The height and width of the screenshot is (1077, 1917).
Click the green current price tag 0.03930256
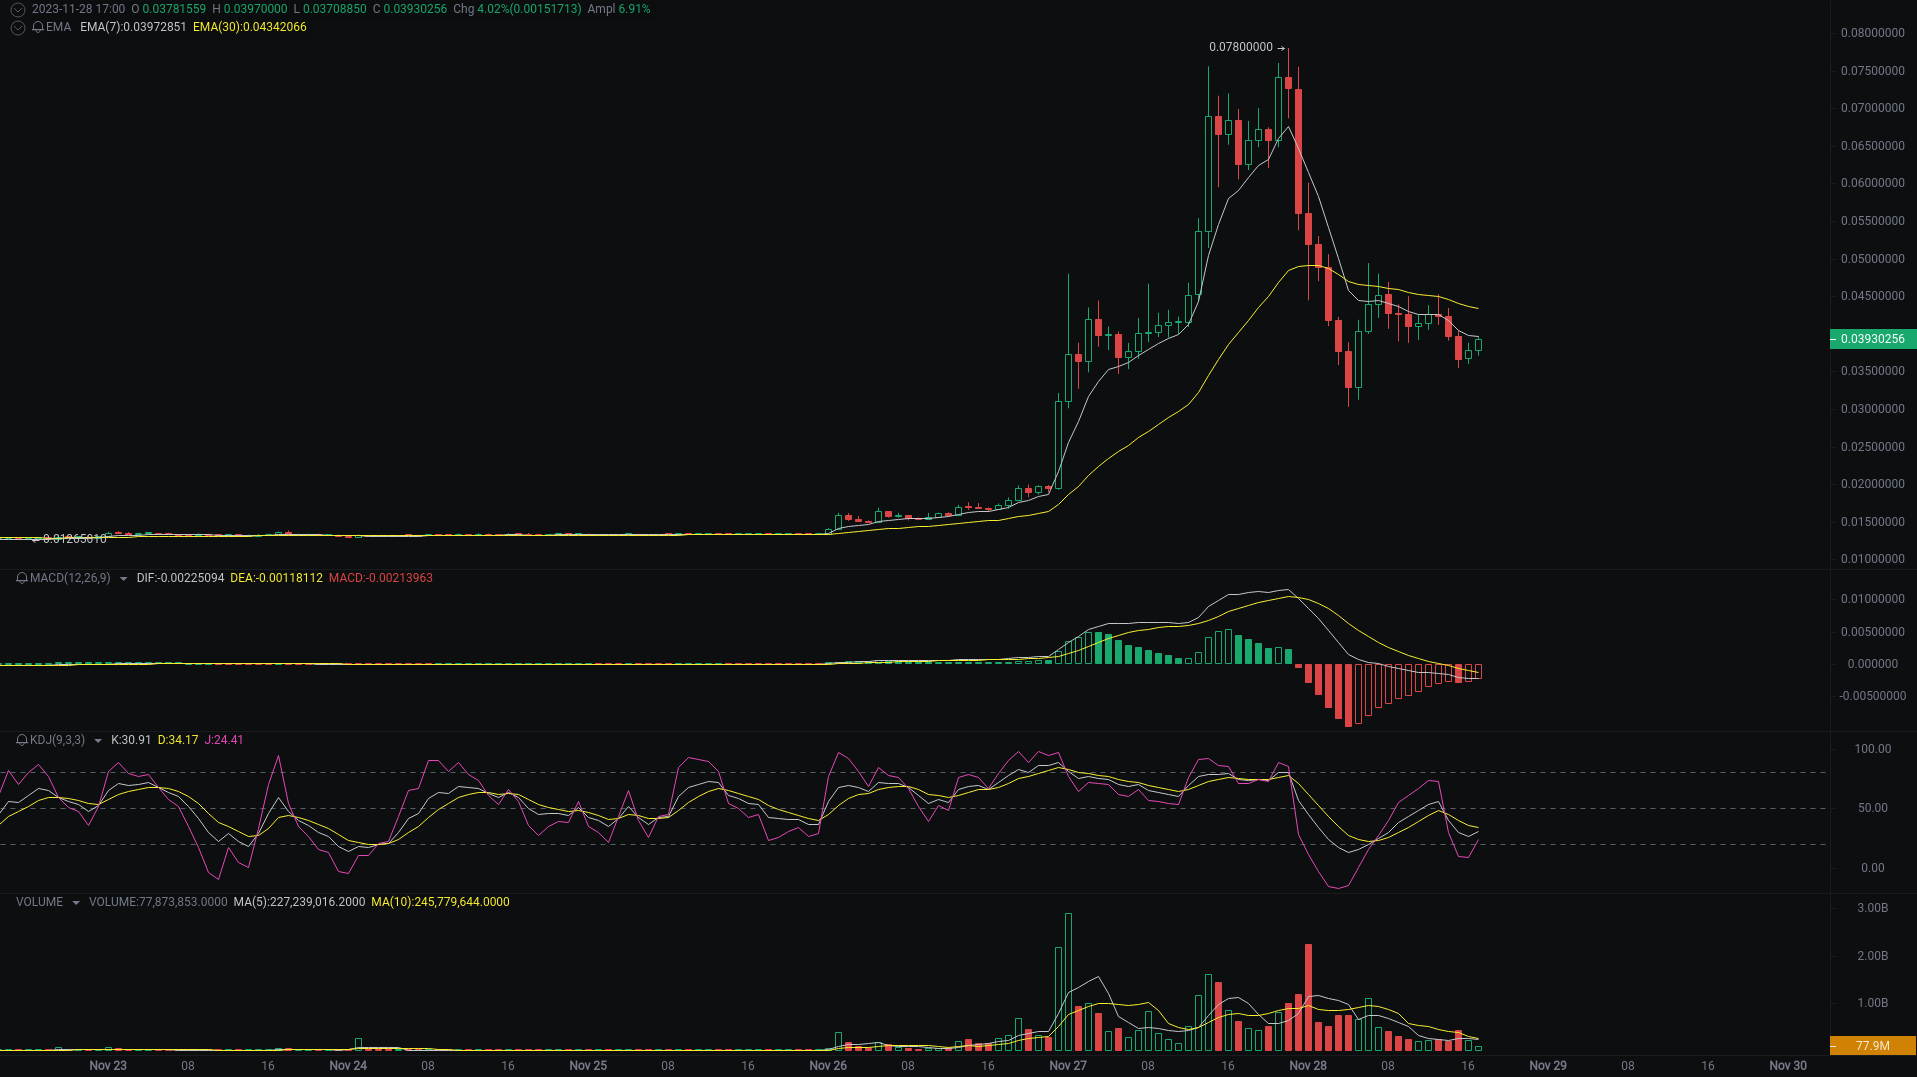[x=1873, y=339]
